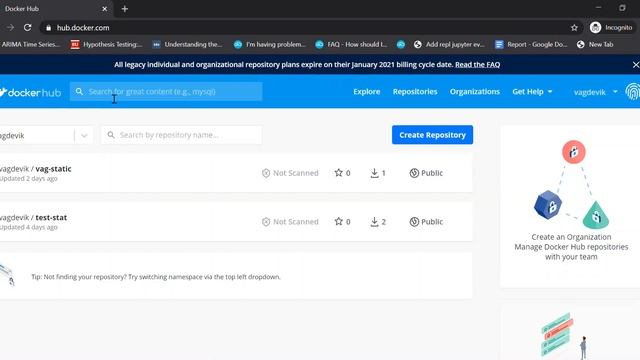Focus the Search by repository name field
Screen dimensions: 640x360
click(181, 135)
